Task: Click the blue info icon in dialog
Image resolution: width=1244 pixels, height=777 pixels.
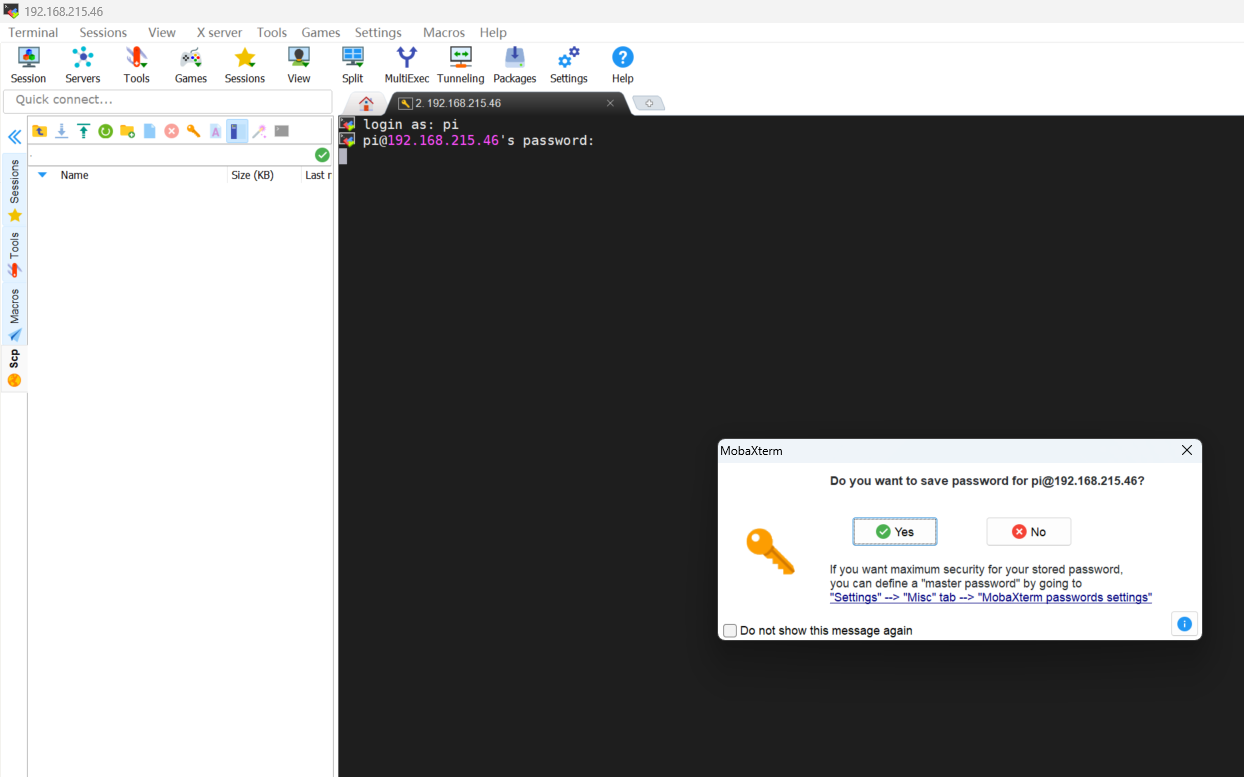Action: [x=1185, y=624]
